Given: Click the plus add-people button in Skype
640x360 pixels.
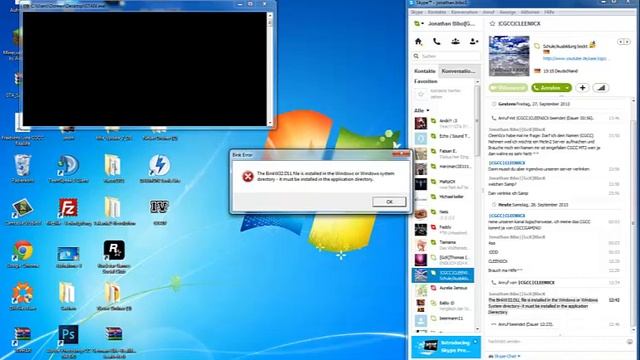Looking at the screenshot, I should point(582,88).
